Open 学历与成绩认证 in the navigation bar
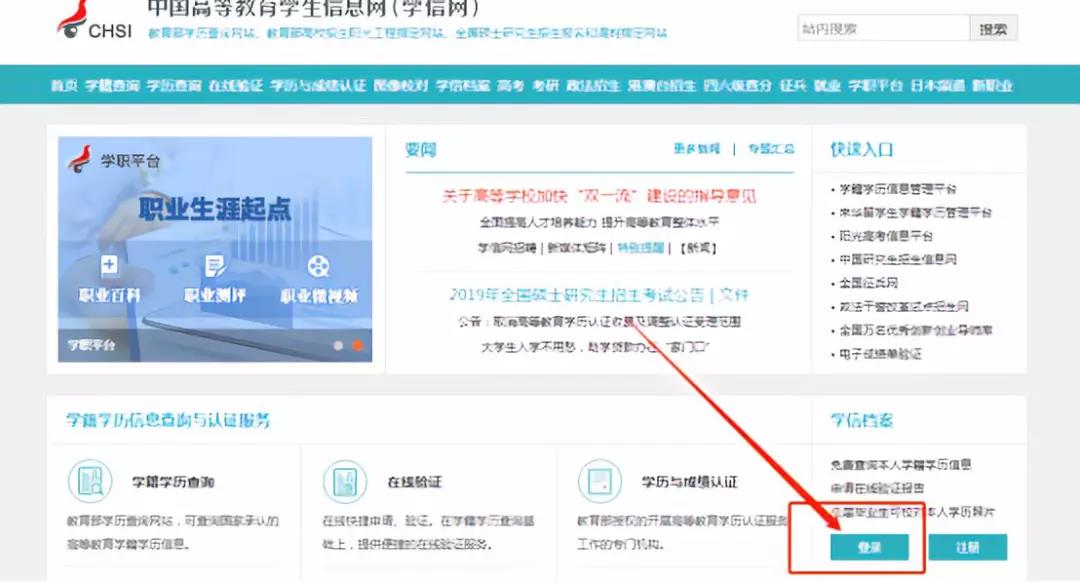 [x=318, y=85]
